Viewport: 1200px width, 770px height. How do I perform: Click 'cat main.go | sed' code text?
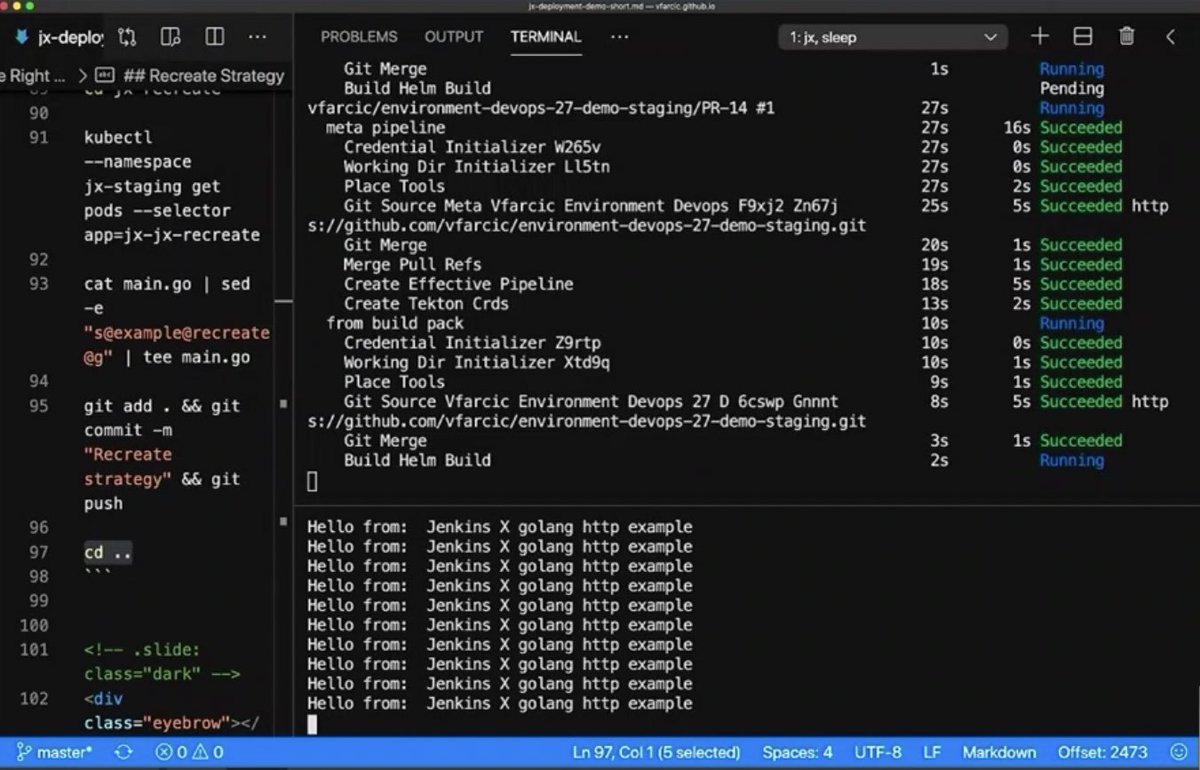[167, 284]
